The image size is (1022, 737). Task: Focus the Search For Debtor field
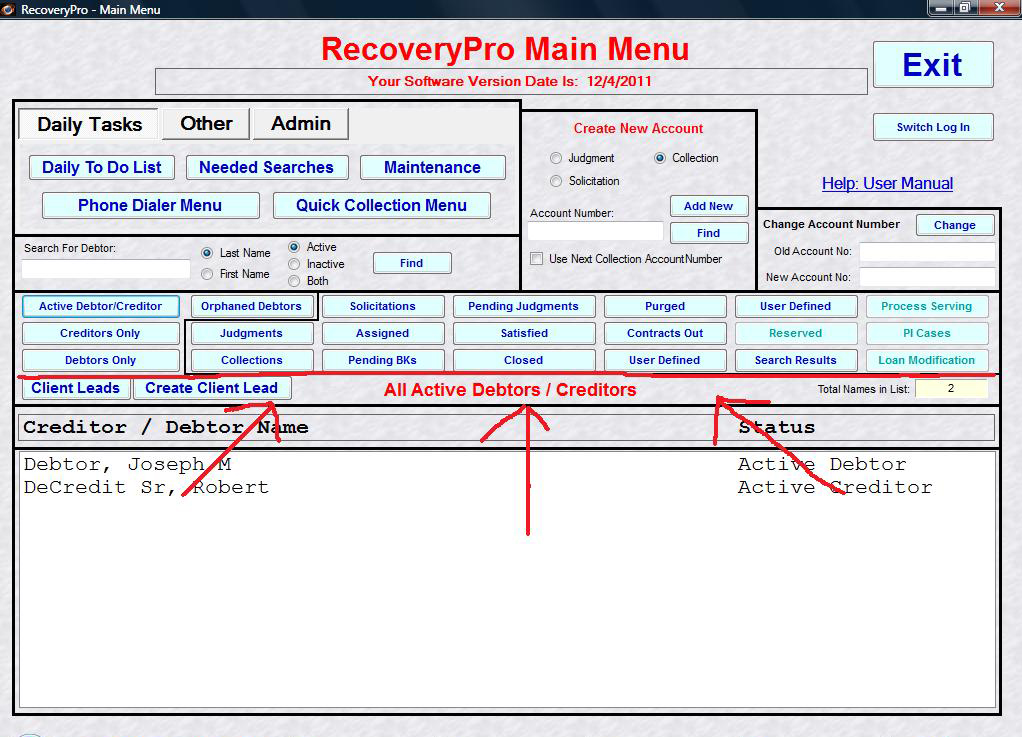pos(106,268)
